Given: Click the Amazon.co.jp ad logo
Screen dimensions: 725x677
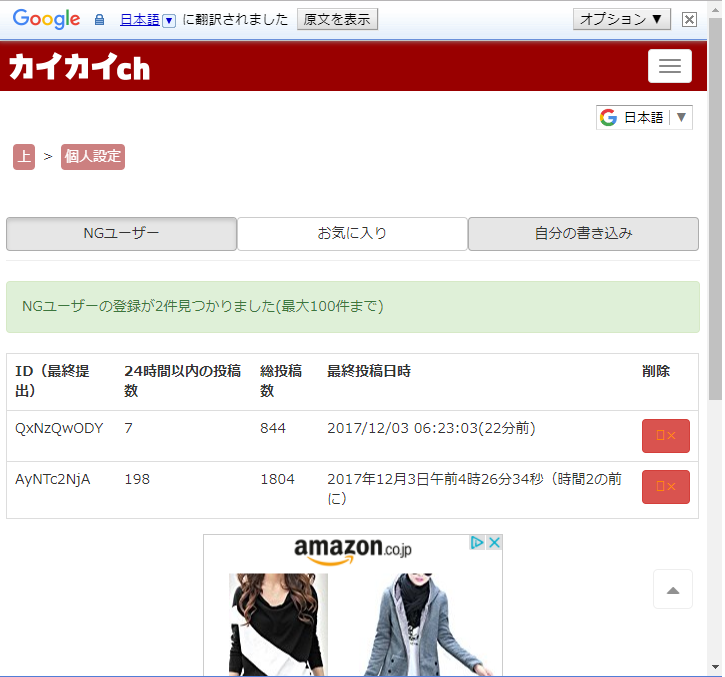Looking at the screenshot, I should point(352,550).
